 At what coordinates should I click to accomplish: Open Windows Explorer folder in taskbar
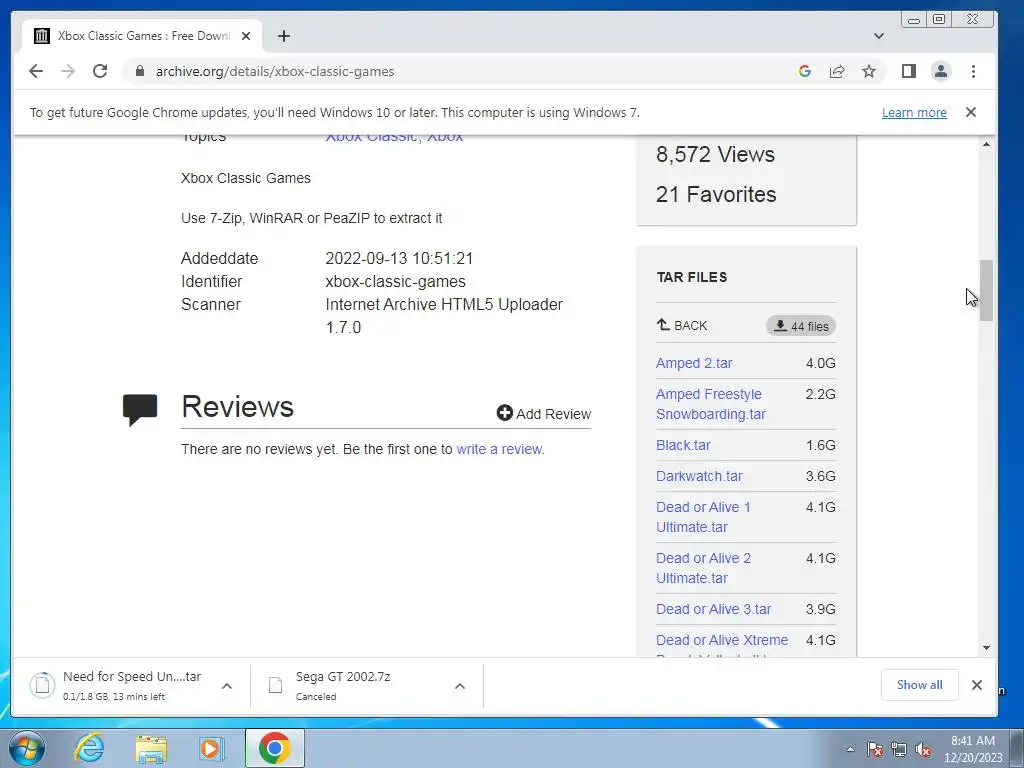(151, 748)
